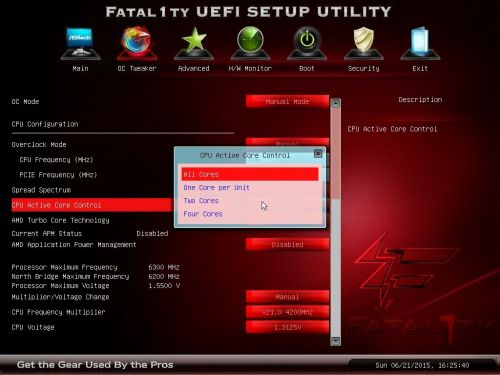
Task: Select the Spread Spectrum row
Action: [41, 190]
